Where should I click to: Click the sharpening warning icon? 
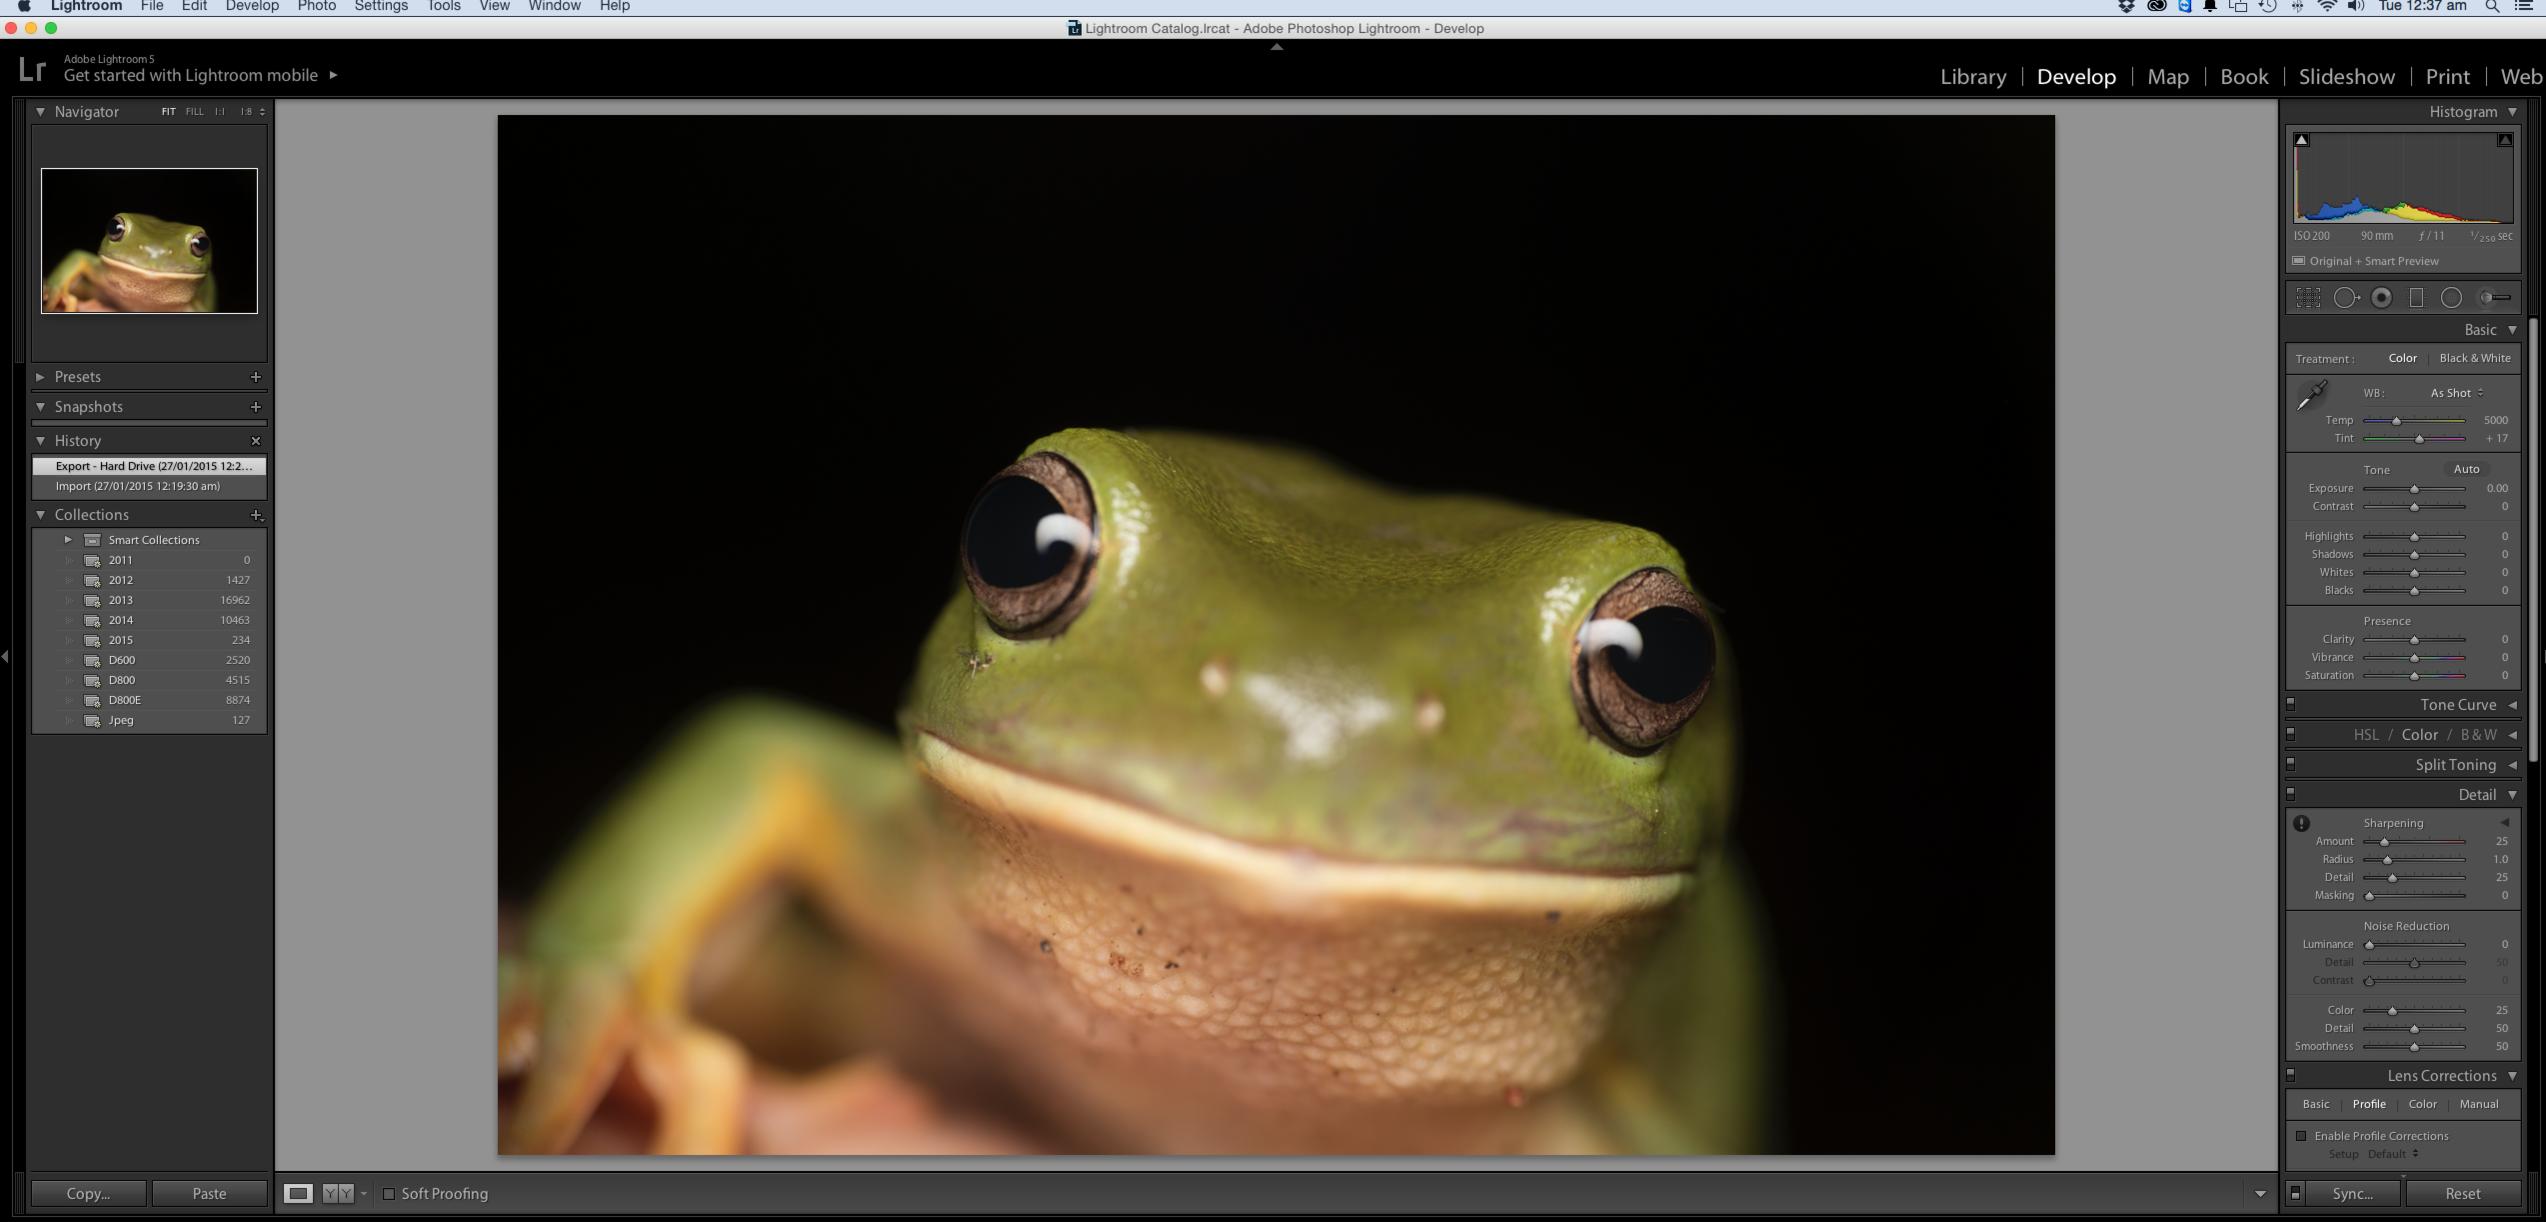[x=2301, y=824]
